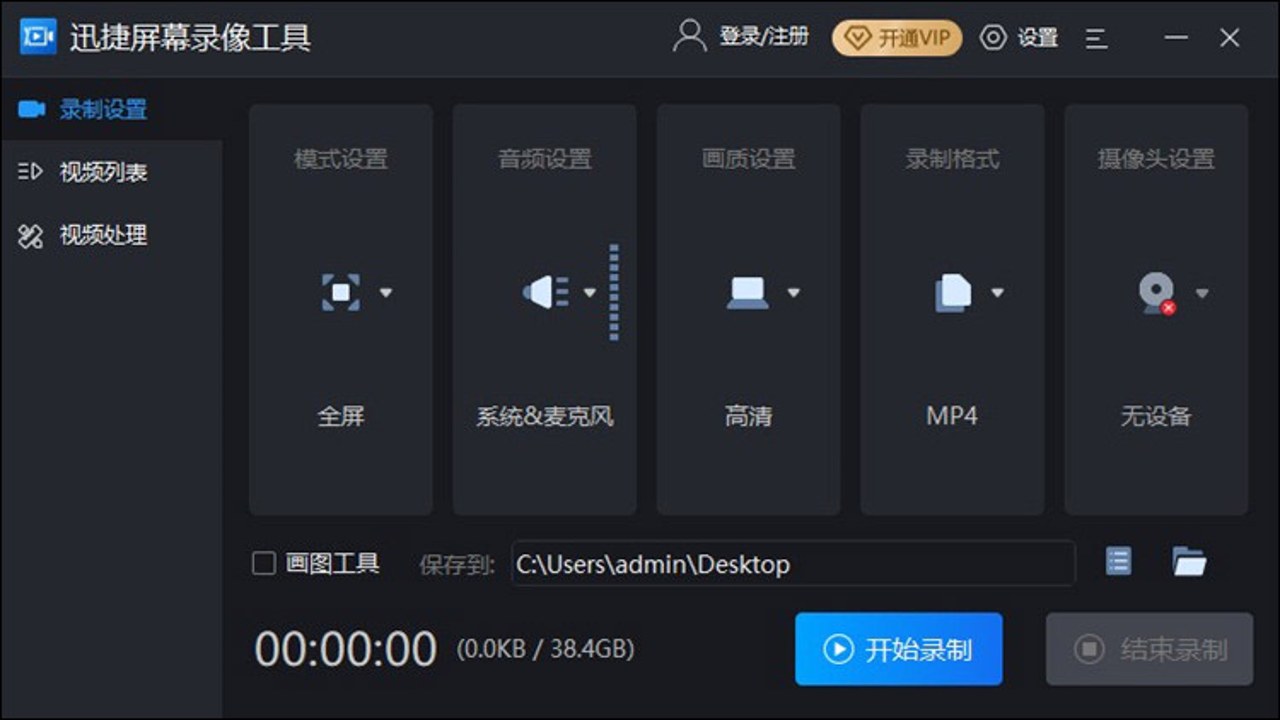This screenshot has height=720, width=1280.
Task: Click the file format icon under 录制格式
Action: (953, 292)
